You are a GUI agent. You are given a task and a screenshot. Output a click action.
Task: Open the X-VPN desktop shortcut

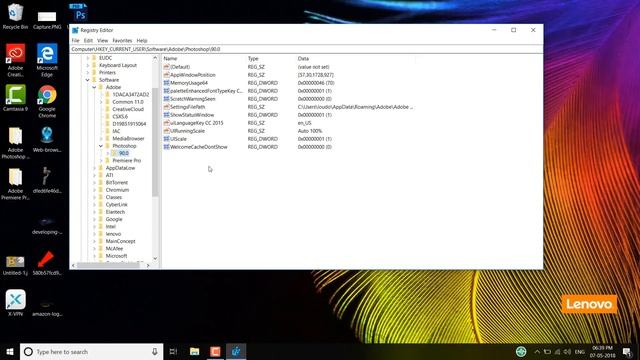coord(16,303)
